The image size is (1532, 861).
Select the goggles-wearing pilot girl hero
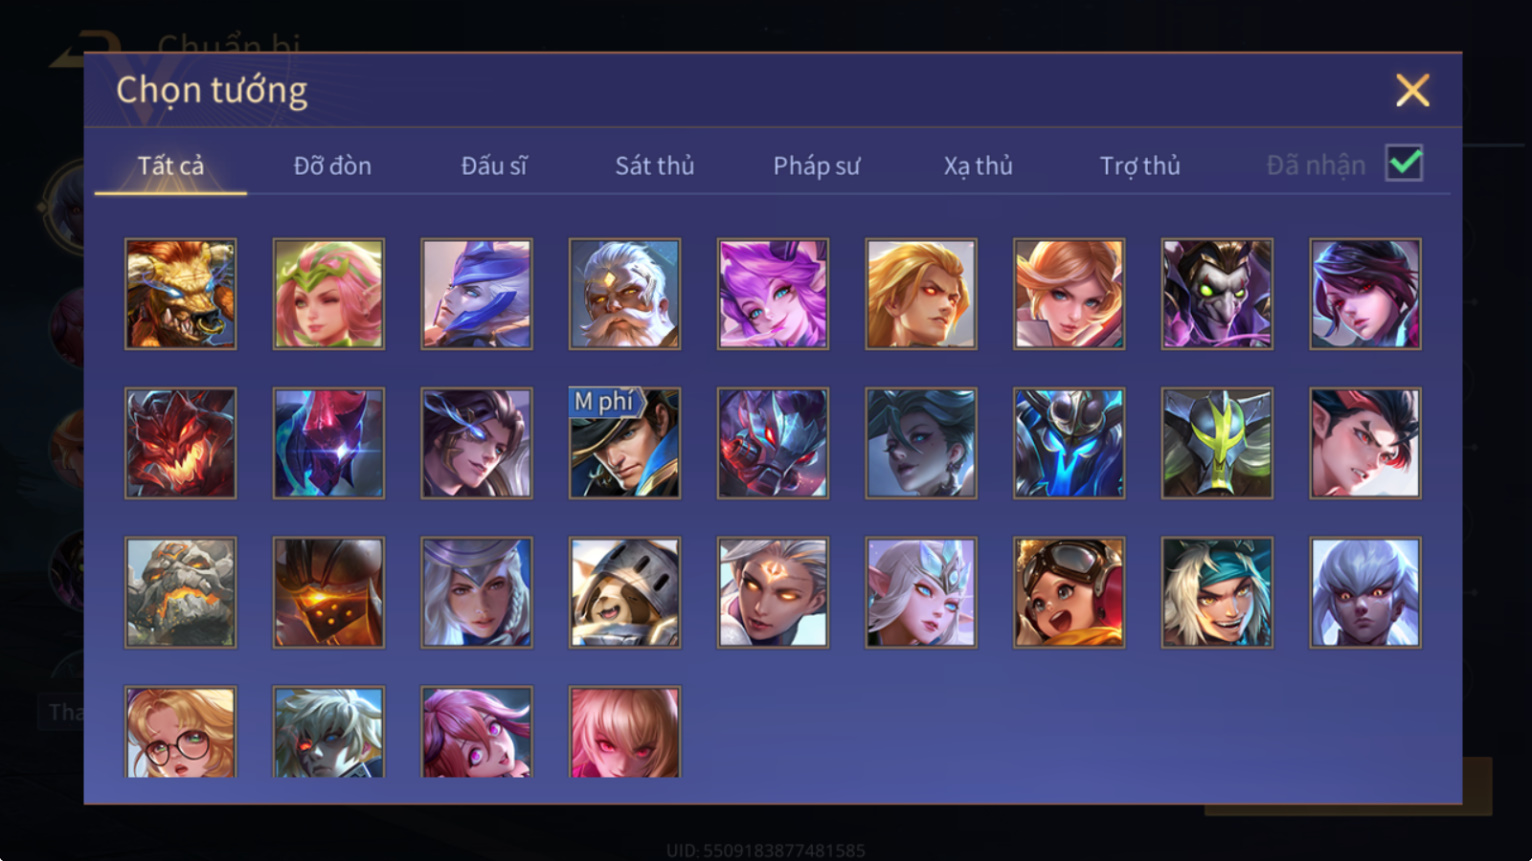coord(1069,592)
